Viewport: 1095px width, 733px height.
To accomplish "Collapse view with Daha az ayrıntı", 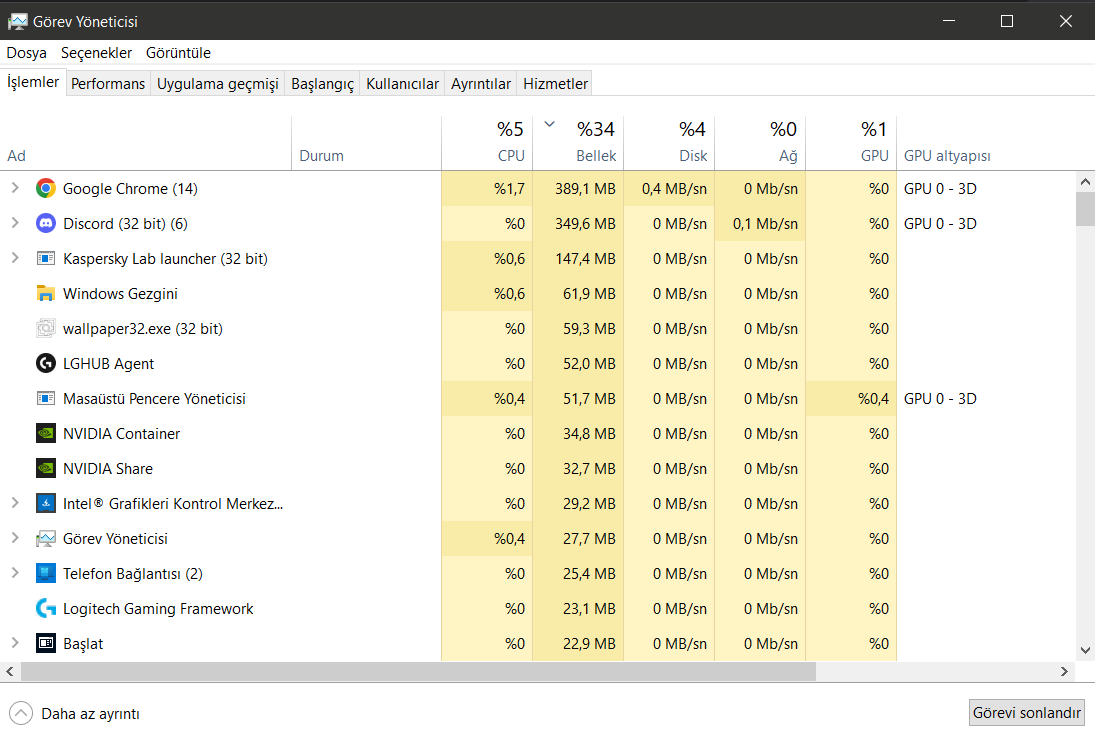I will (x=74, y=713).
